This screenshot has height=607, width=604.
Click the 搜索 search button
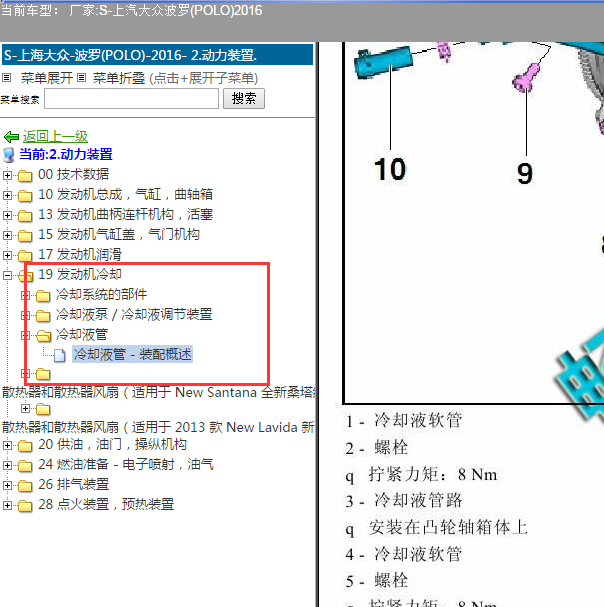[244, 98]
